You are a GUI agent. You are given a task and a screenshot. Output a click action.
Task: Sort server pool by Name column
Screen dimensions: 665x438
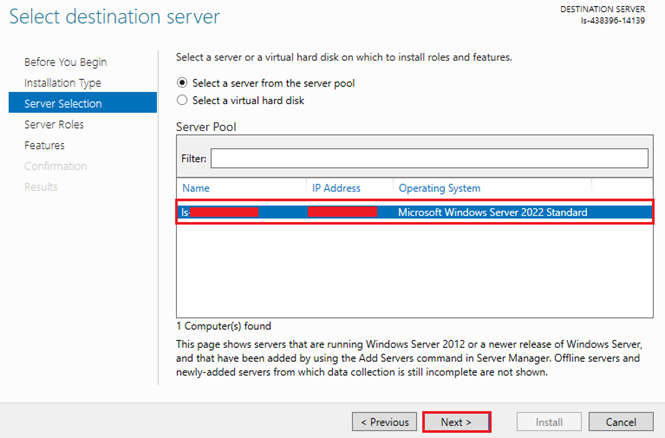[196, 188]
